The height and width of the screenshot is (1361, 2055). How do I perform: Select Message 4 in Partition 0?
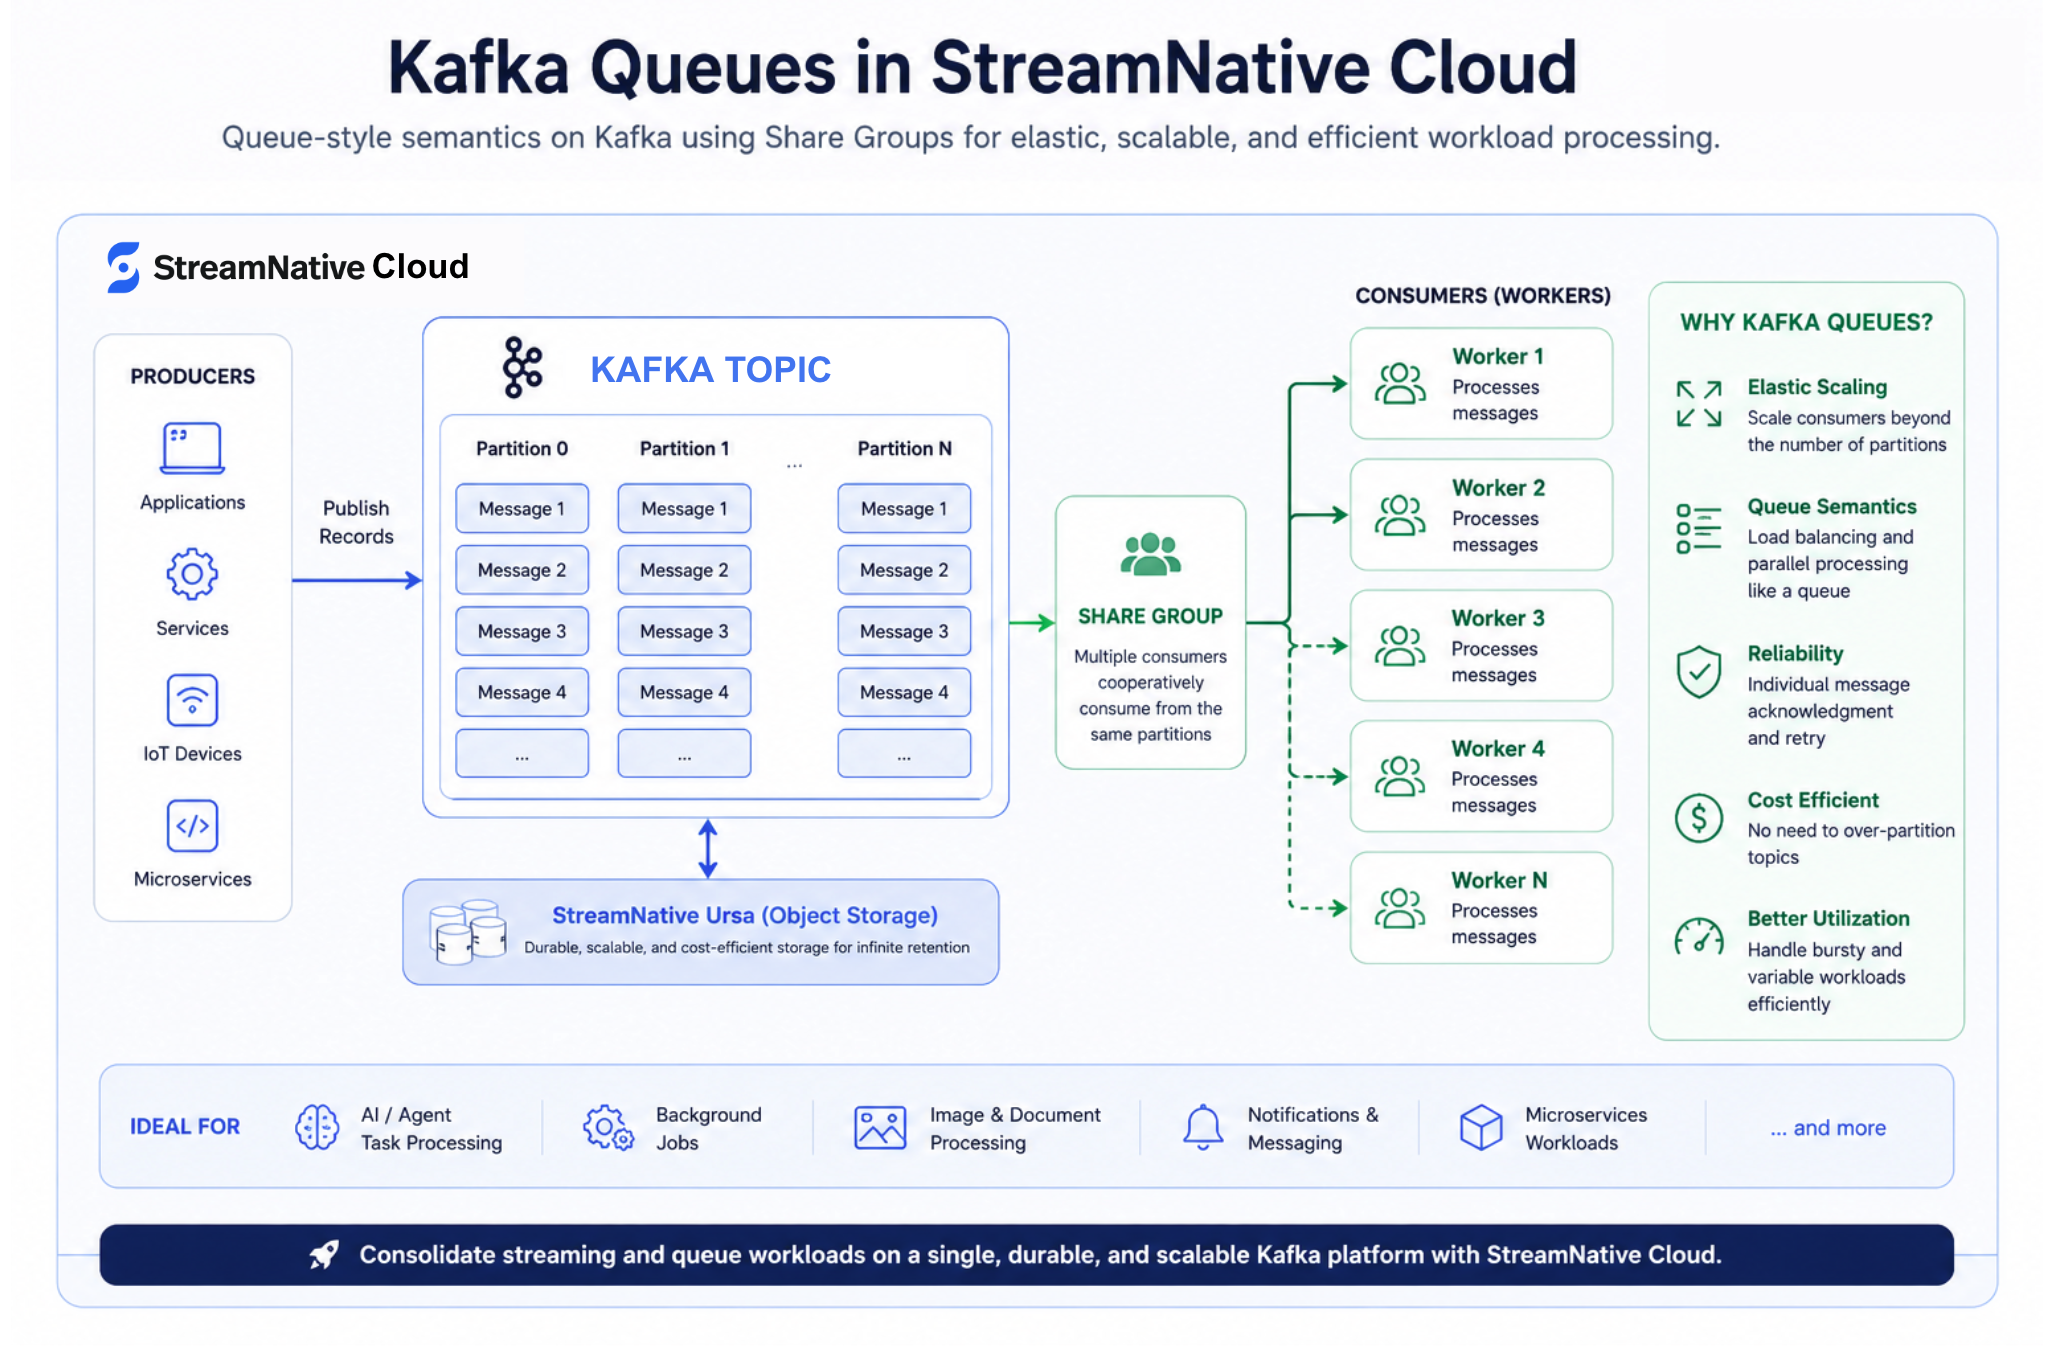(x=522, y=692)
